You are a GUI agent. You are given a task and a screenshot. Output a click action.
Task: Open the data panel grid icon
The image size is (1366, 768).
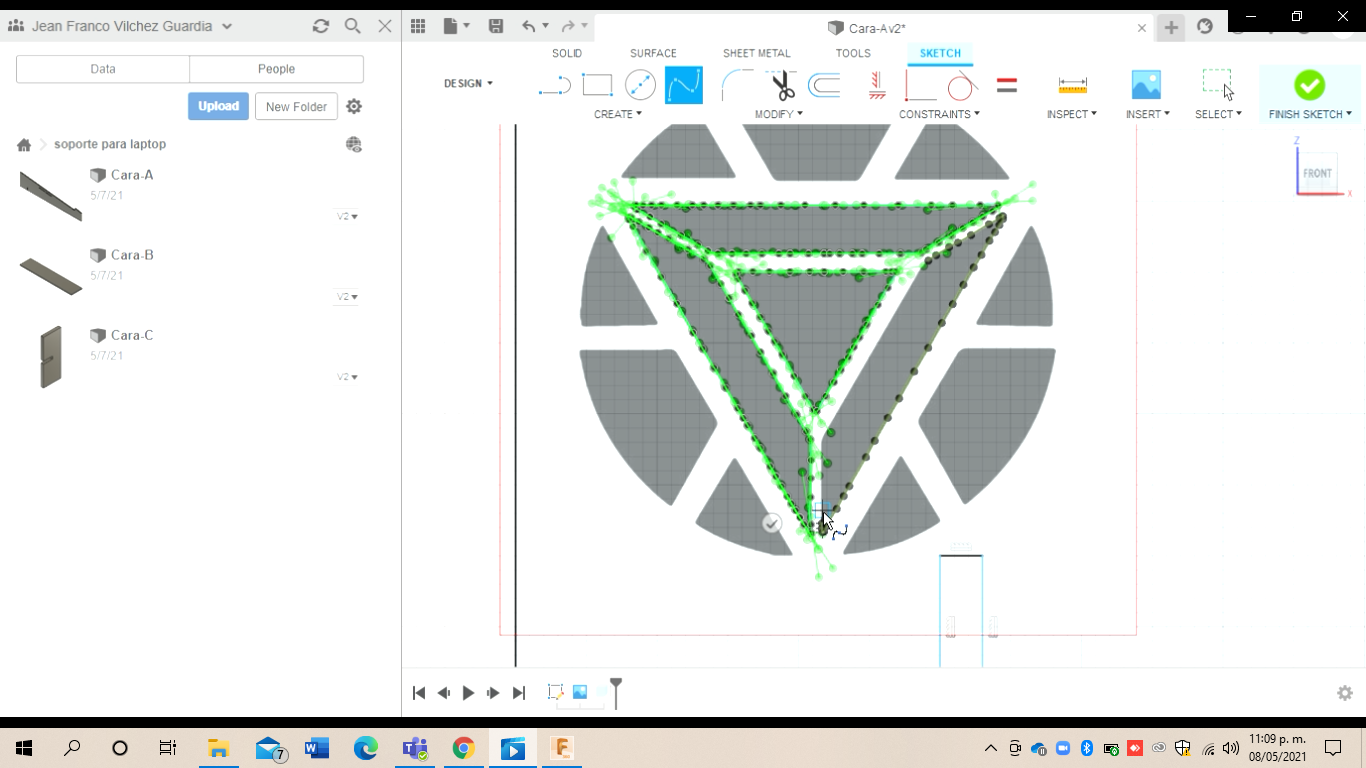pyautogui.click(x=418, y=27)
